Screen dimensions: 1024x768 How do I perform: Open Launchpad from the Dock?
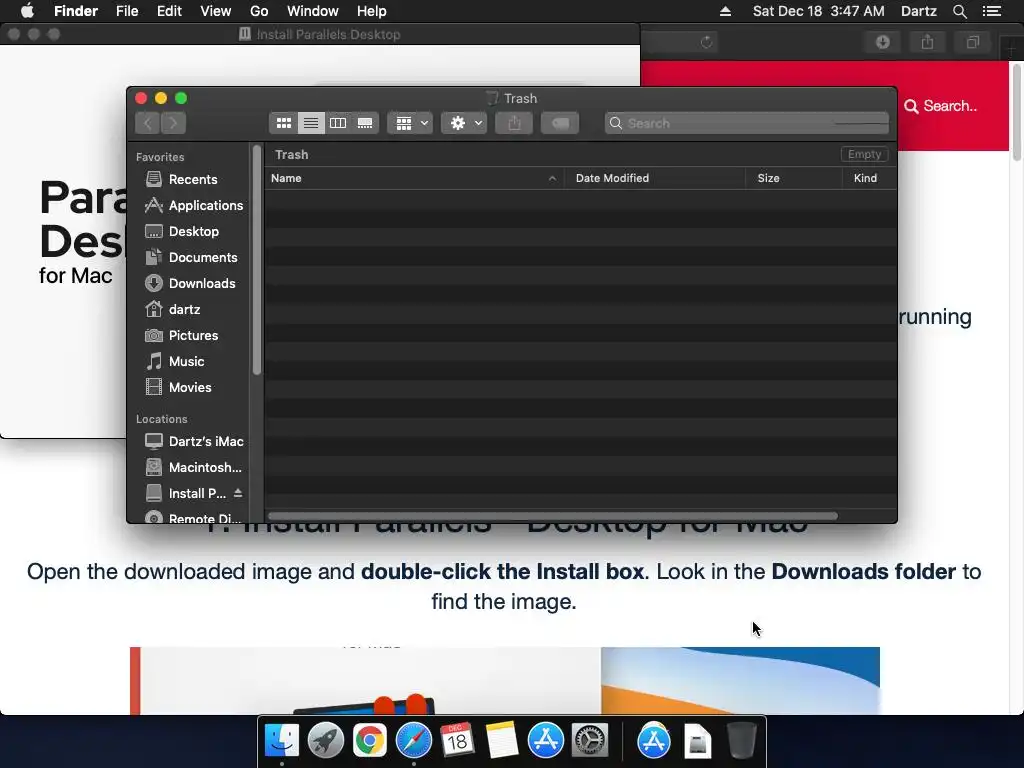coord(325,741)
